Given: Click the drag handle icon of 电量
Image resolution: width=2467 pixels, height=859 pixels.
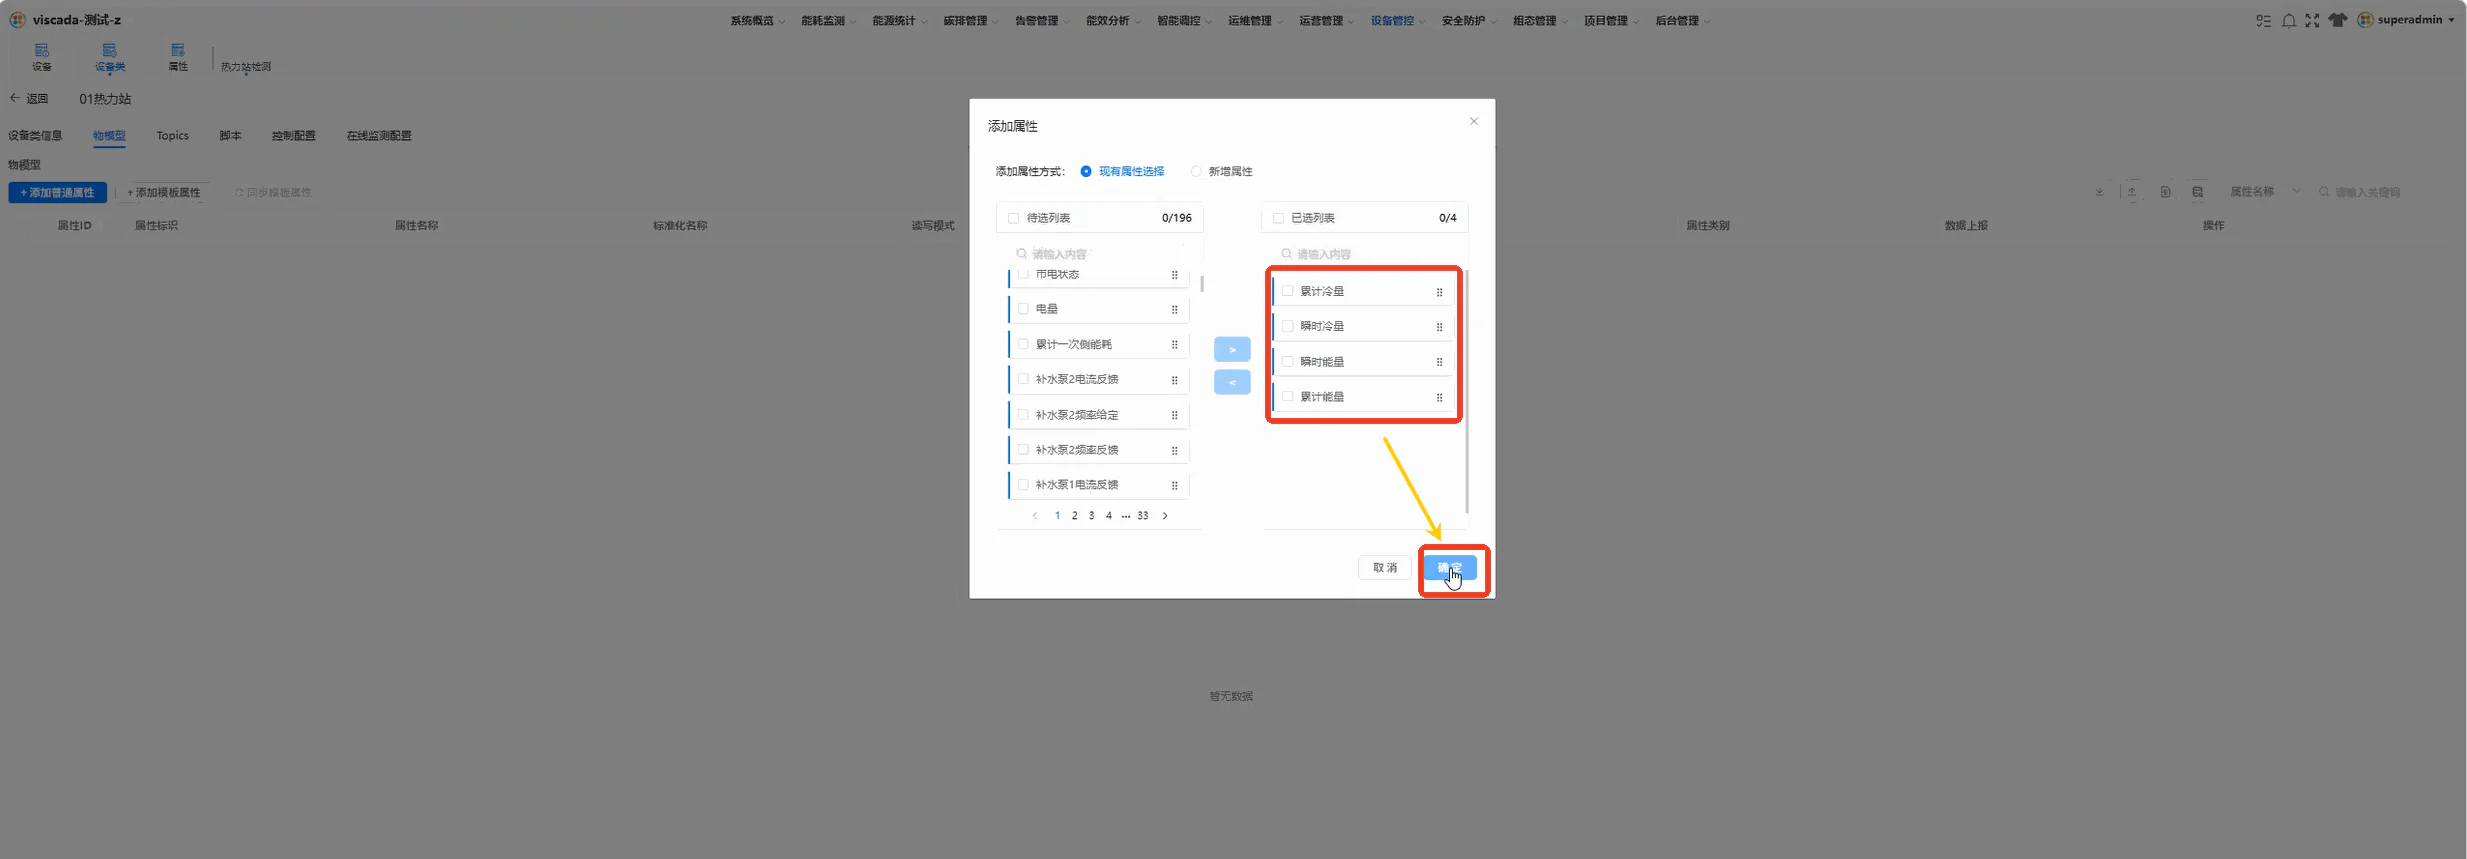Looking at the screenshot, I should point(1174,310).
